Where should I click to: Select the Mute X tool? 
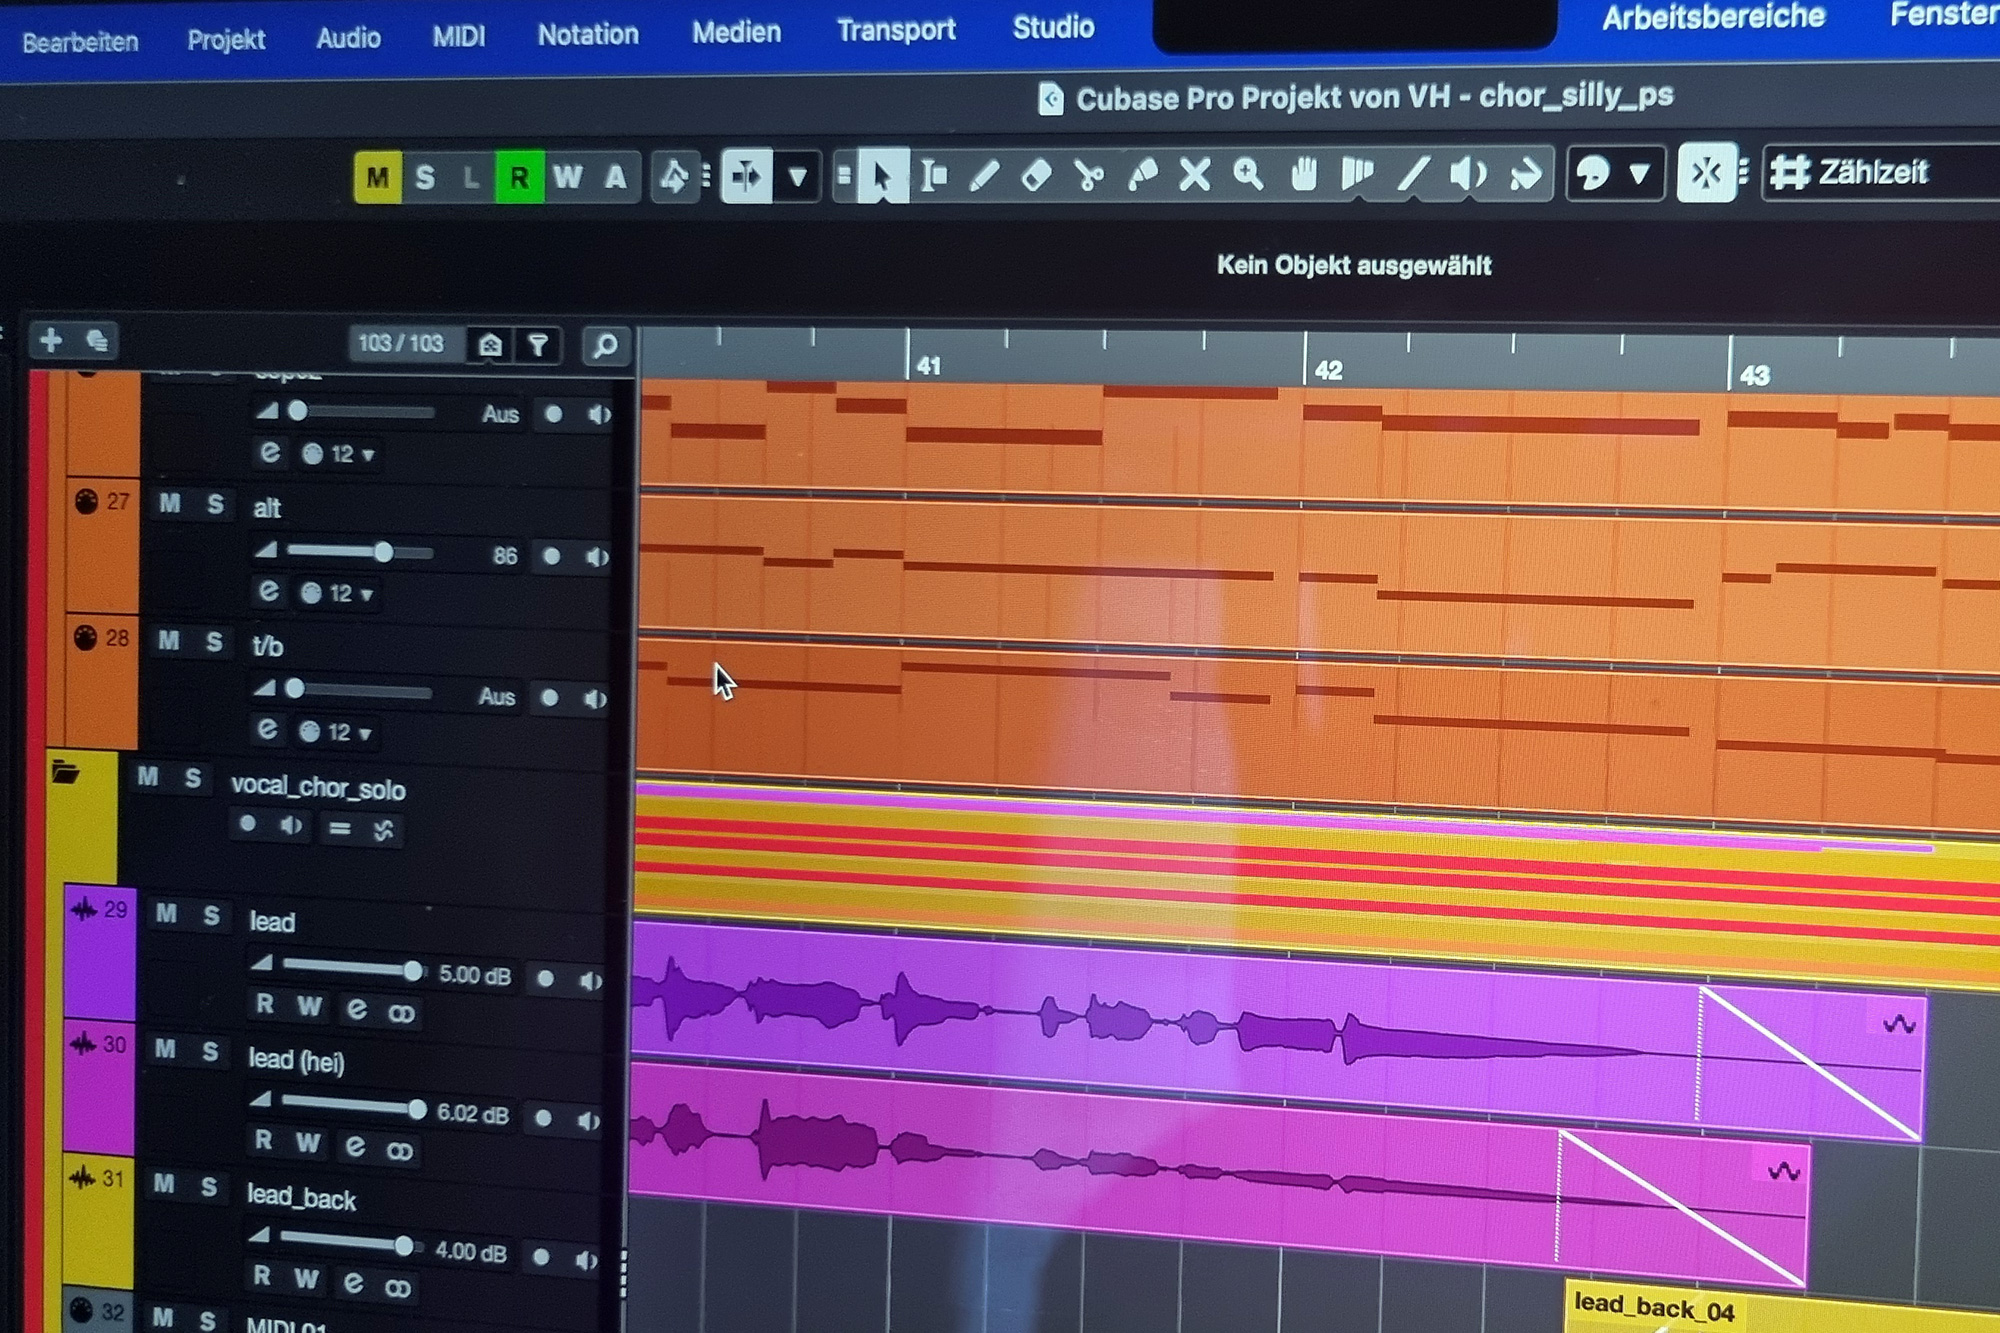[1194, 176]
